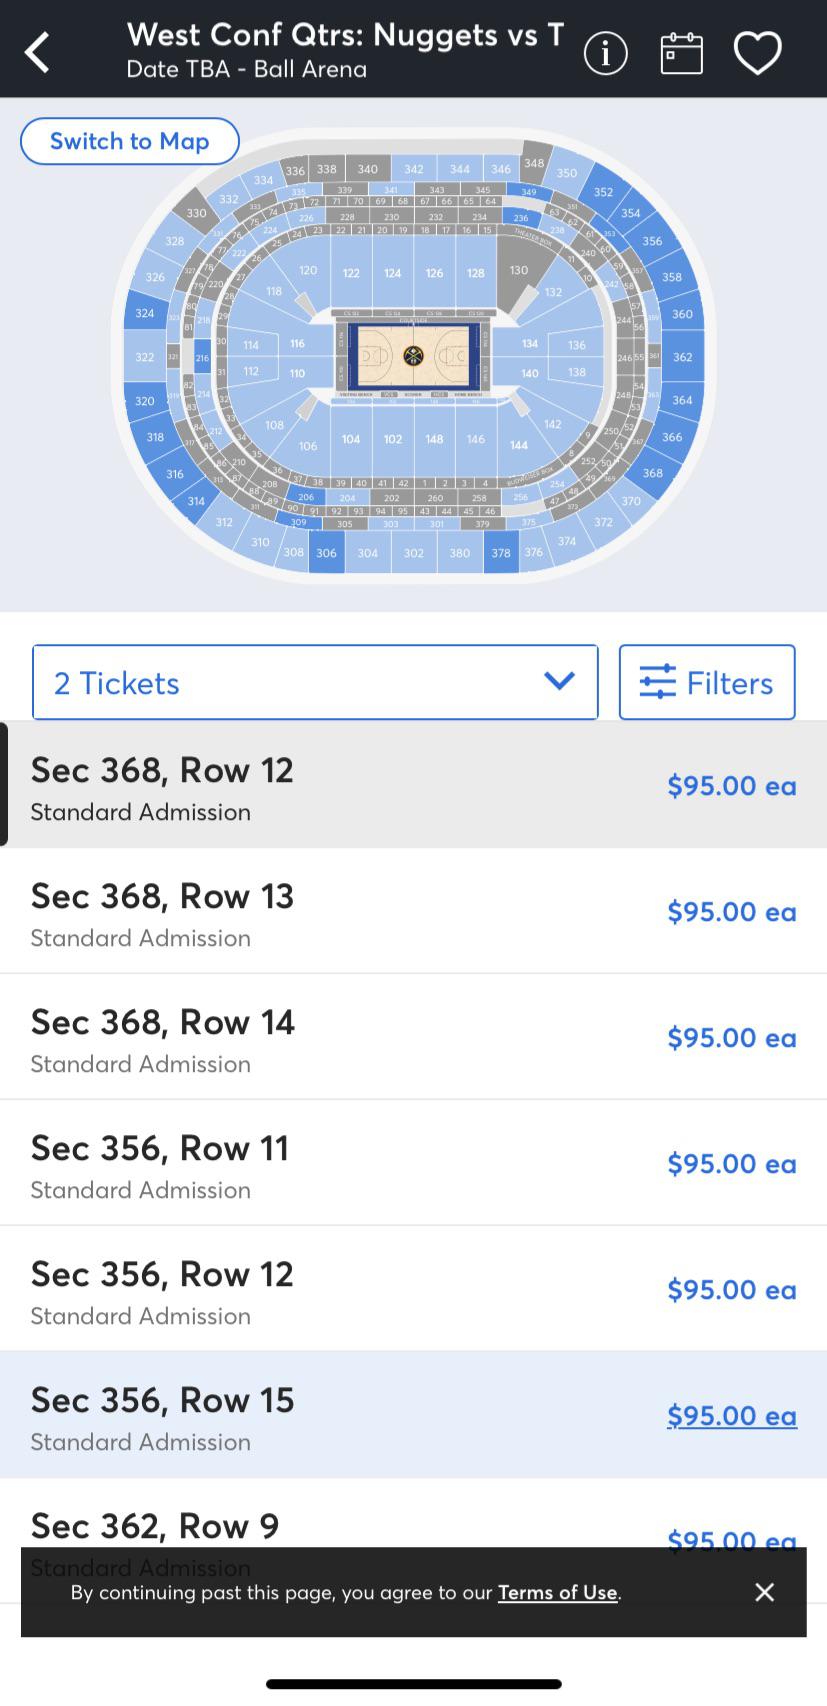Choose section 378 on seating chart
This screenshot has width=827, height=1706.
(x=500, y=553)
